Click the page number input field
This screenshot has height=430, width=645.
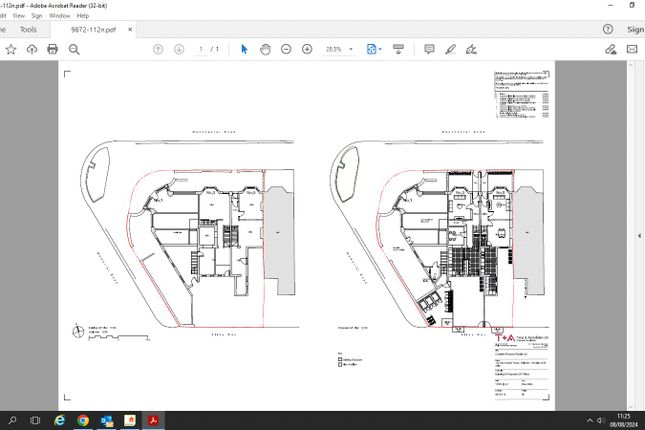tap(201, 49)
